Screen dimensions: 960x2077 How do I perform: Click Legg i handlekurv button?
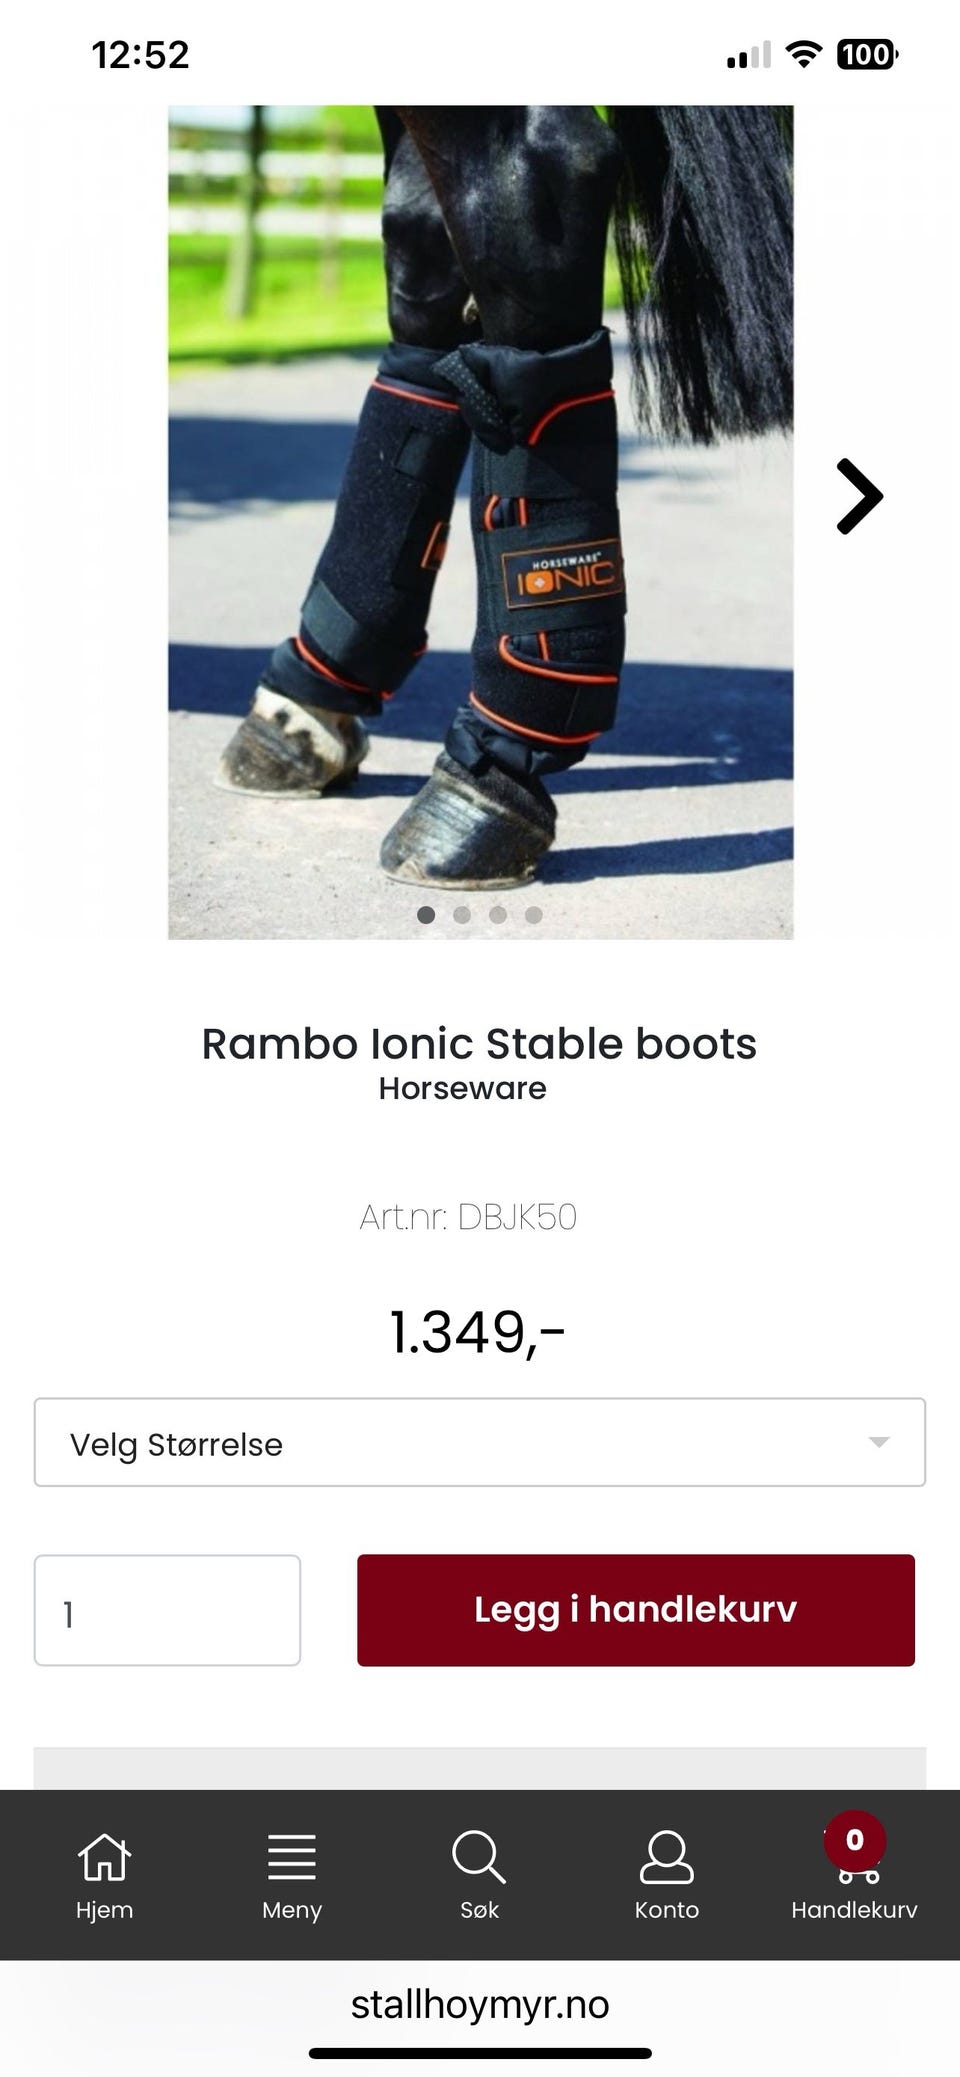(x=636, y=1610)
